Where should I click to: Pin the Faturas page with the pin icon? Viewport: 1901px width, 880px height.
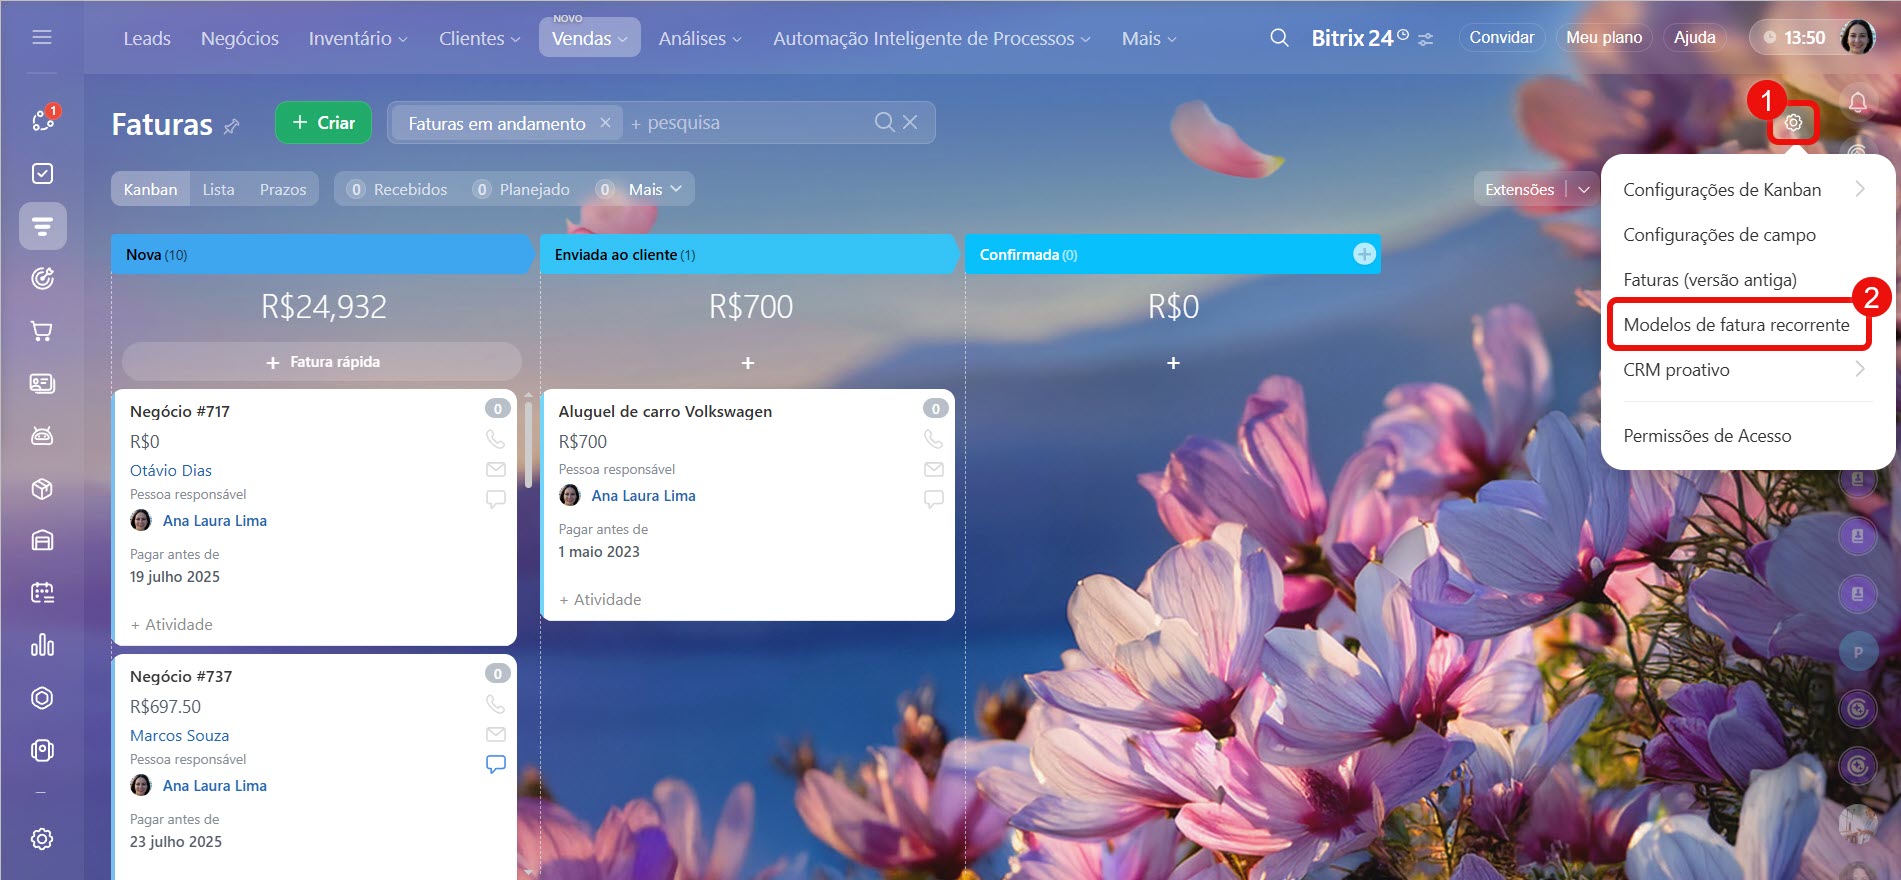point(232,126)
